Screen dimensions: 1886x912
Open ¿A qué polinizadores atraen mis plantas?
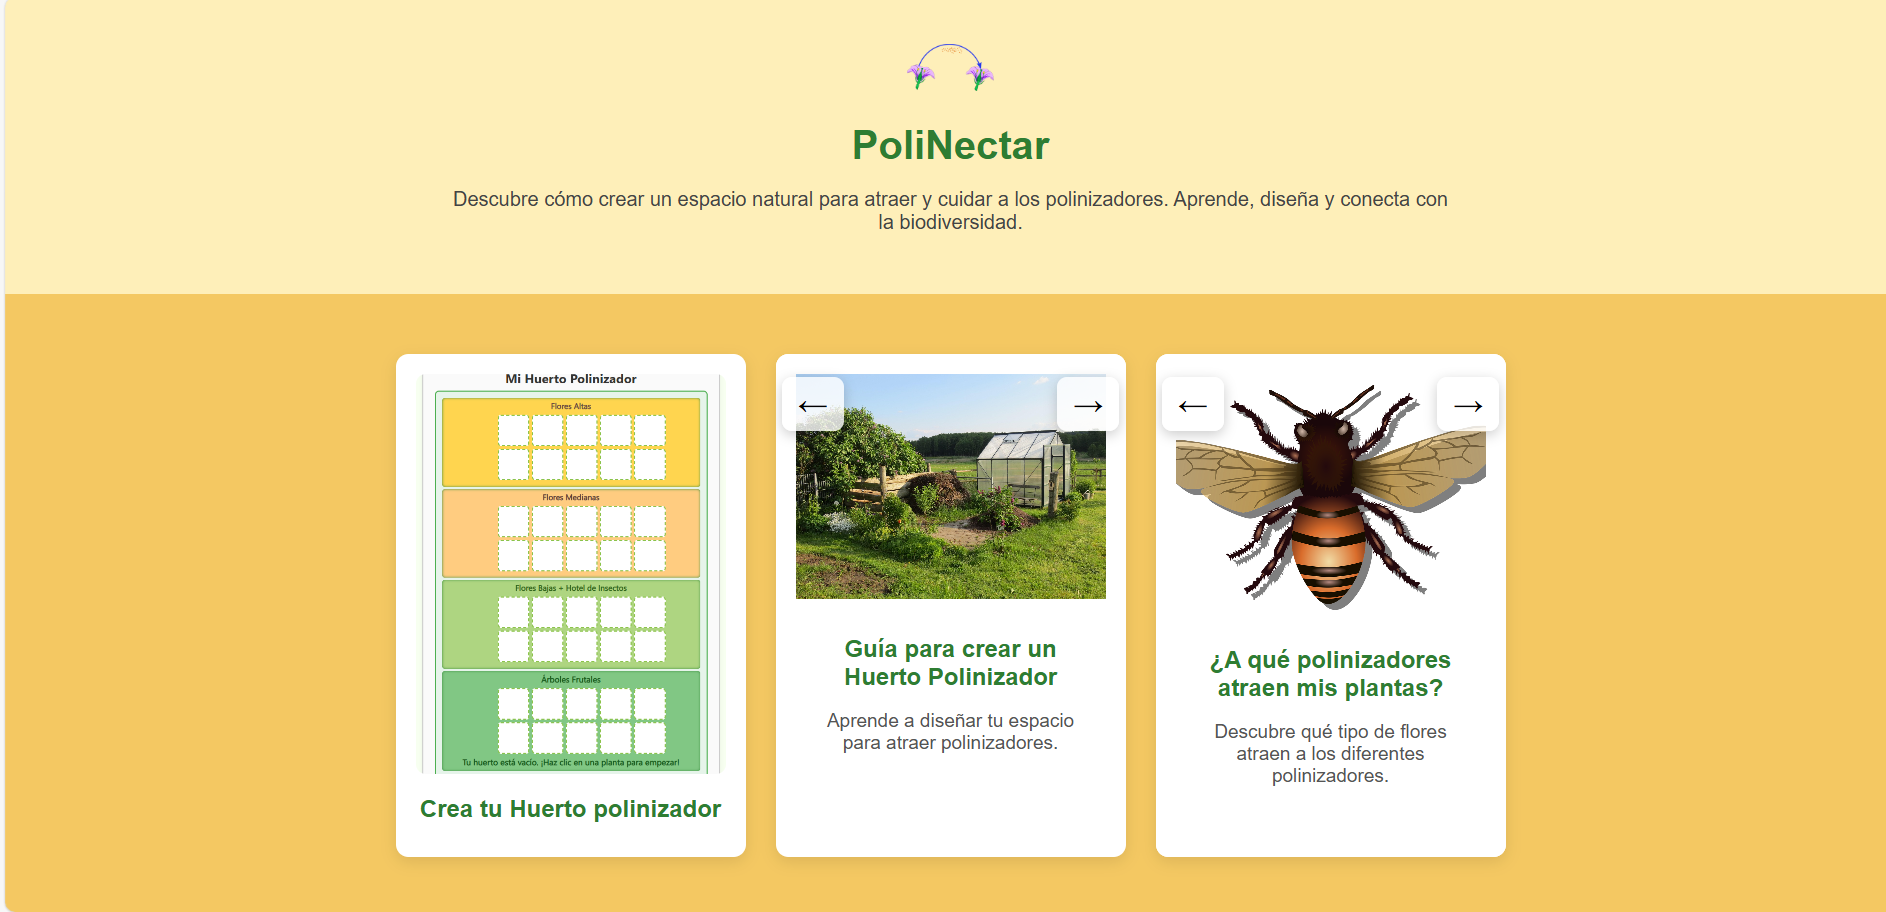1330,673
